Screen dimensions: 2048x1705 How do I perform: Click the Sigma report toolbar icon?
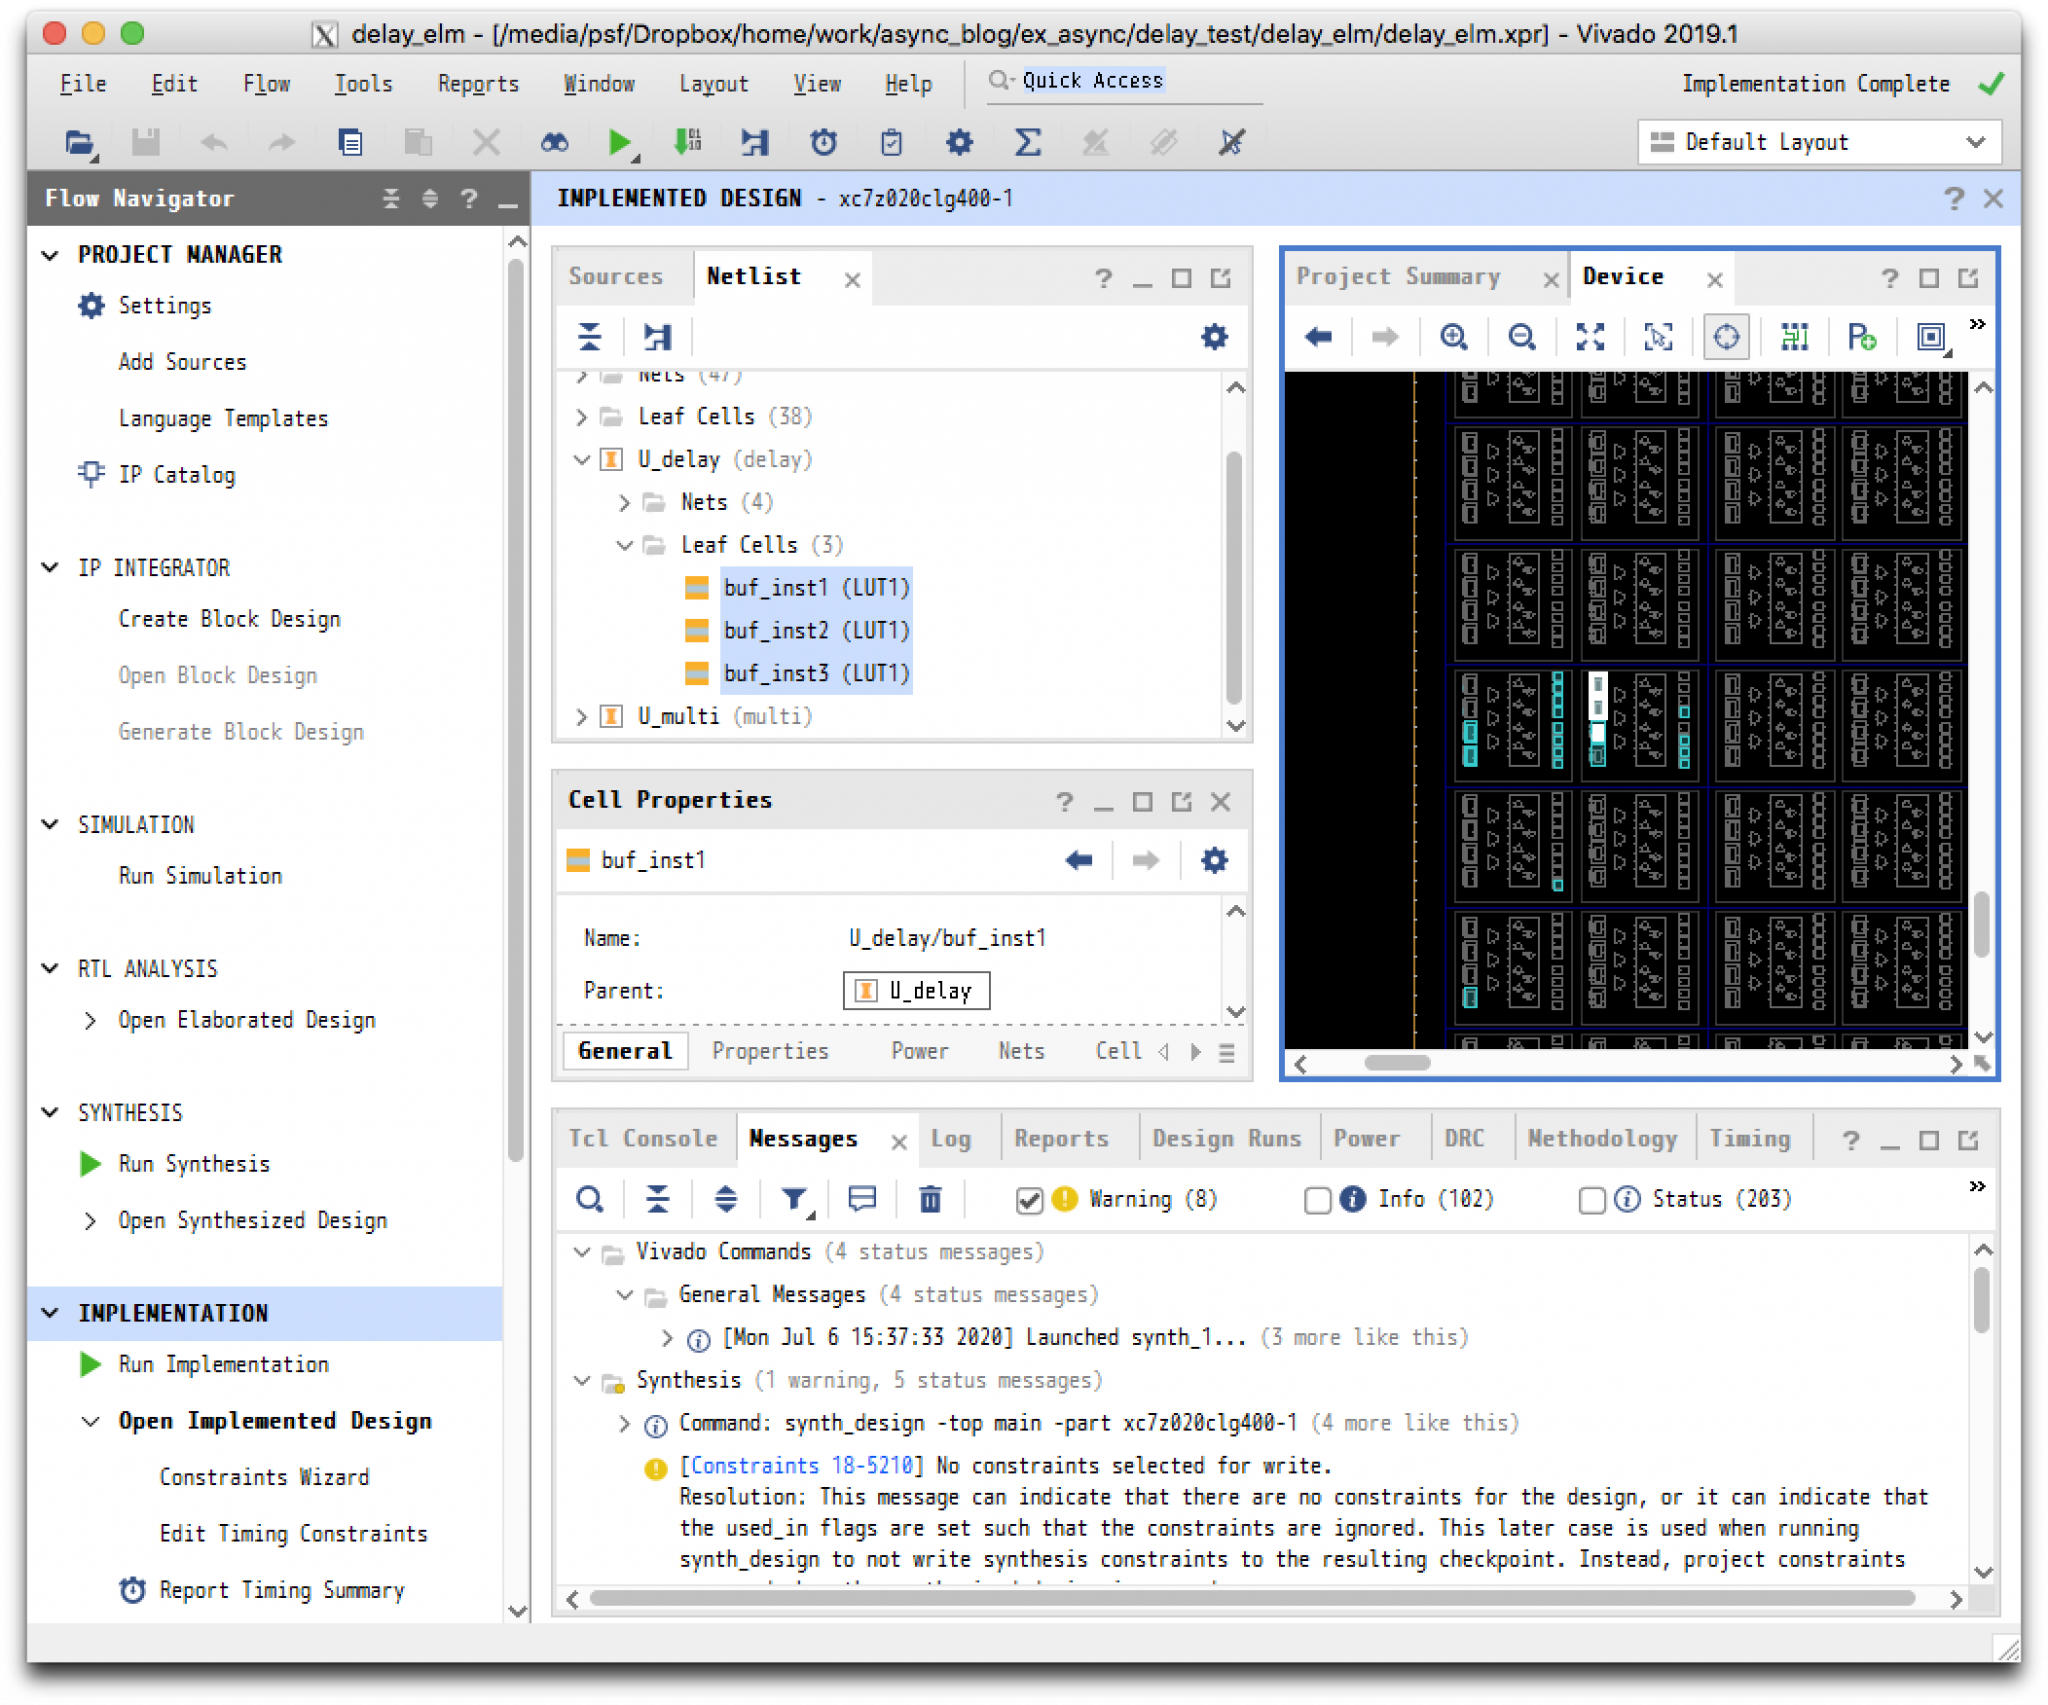(x=1027, y=143)
